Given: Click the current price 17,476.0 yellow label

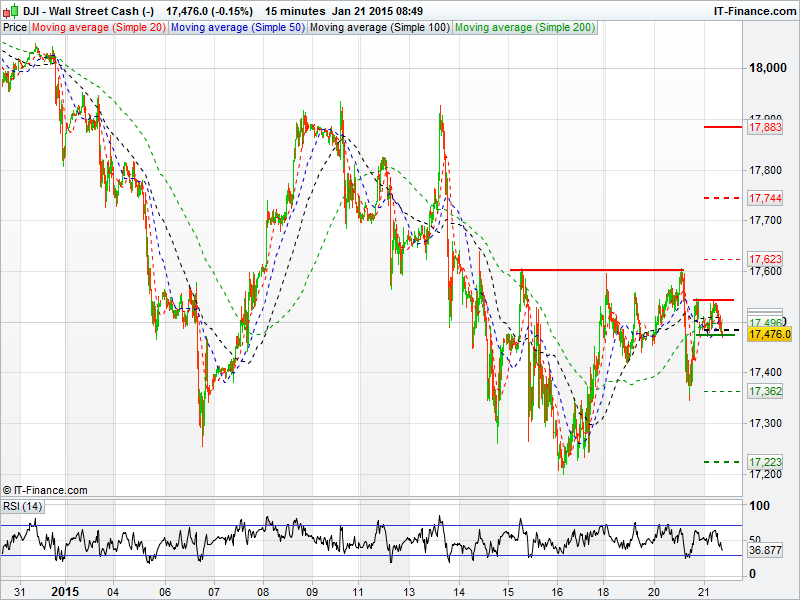Looking at the screenshot, I should click(x=768, y=335).
